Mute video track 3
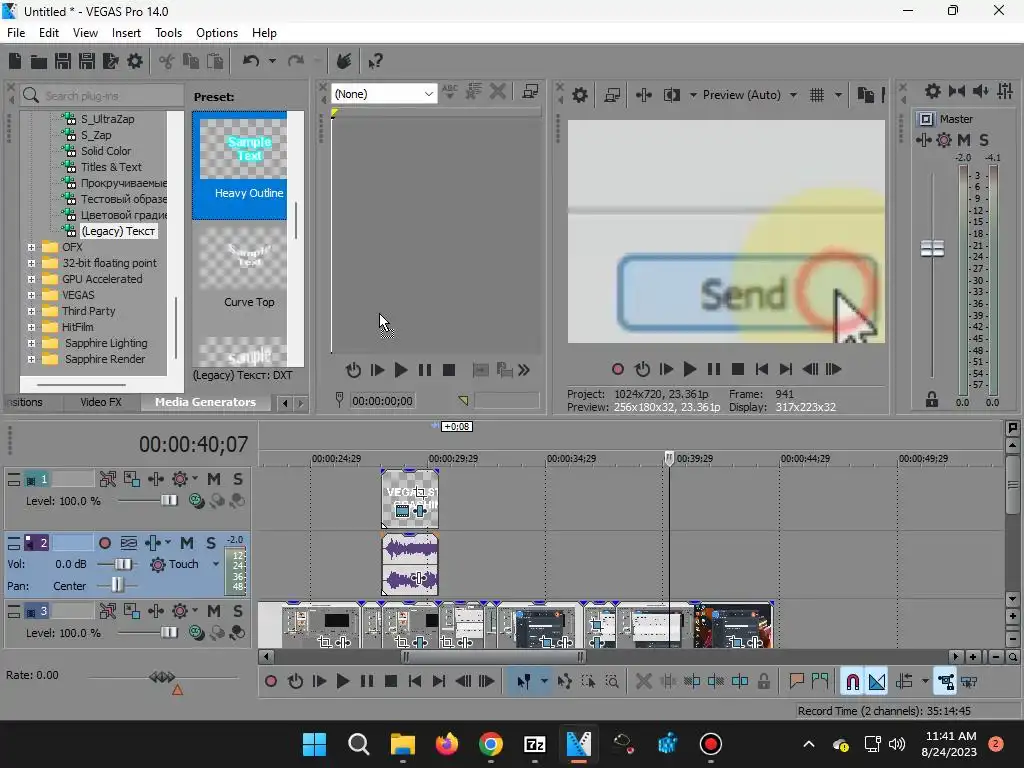 [x=214, y=611]
